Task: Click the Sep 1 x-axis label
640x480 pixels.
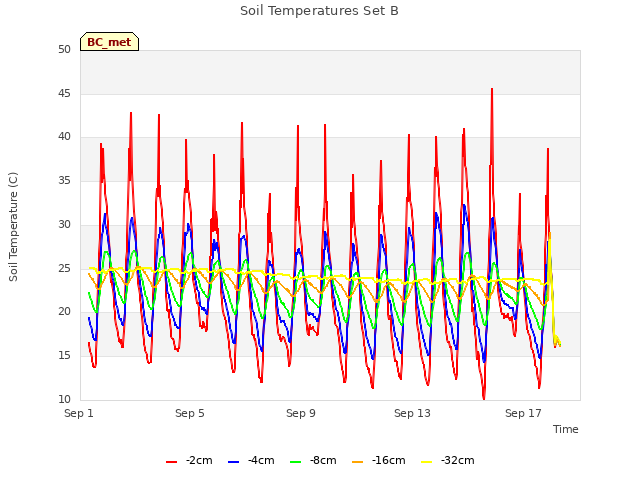Action: (79, 413)
